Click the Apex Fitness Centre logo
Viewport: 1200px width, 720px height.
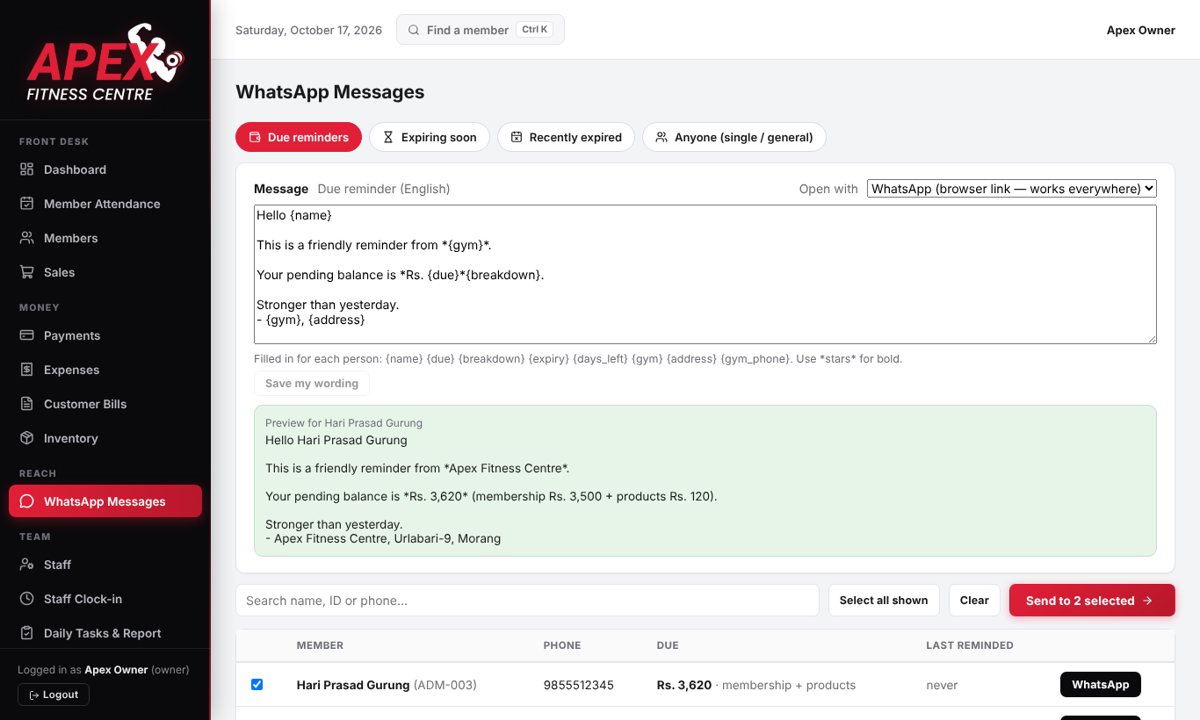click(x=105, y=61)
